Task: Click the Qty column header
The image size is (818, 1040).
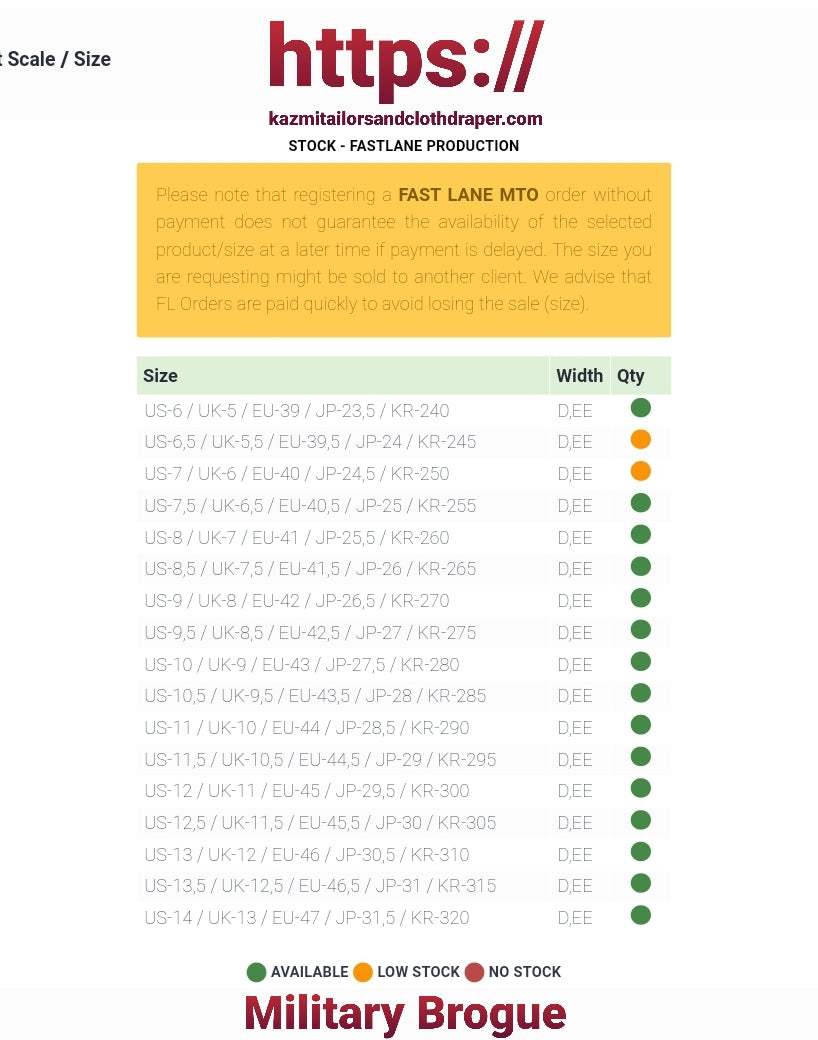Action: tap(631, 376)
